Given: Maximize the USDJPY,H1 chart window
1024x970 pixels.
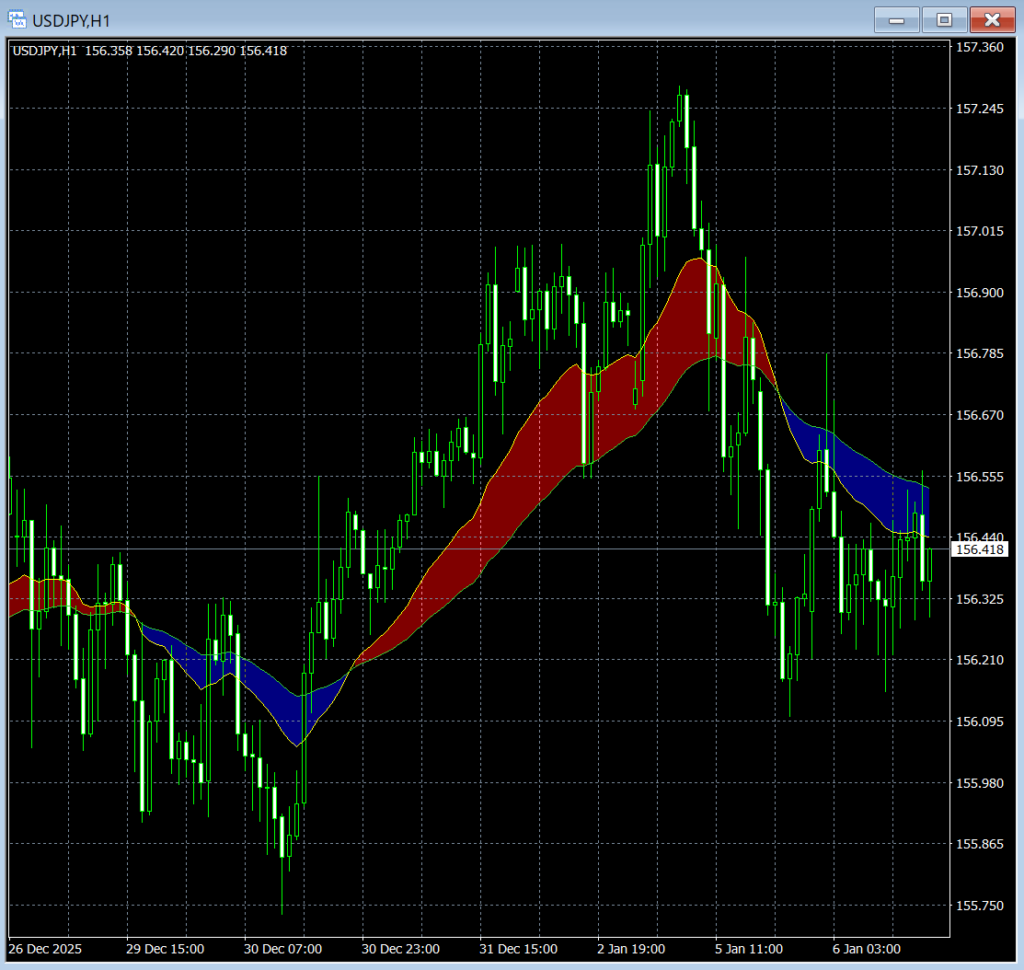Looking at the screenshot, I should (944, 20).
